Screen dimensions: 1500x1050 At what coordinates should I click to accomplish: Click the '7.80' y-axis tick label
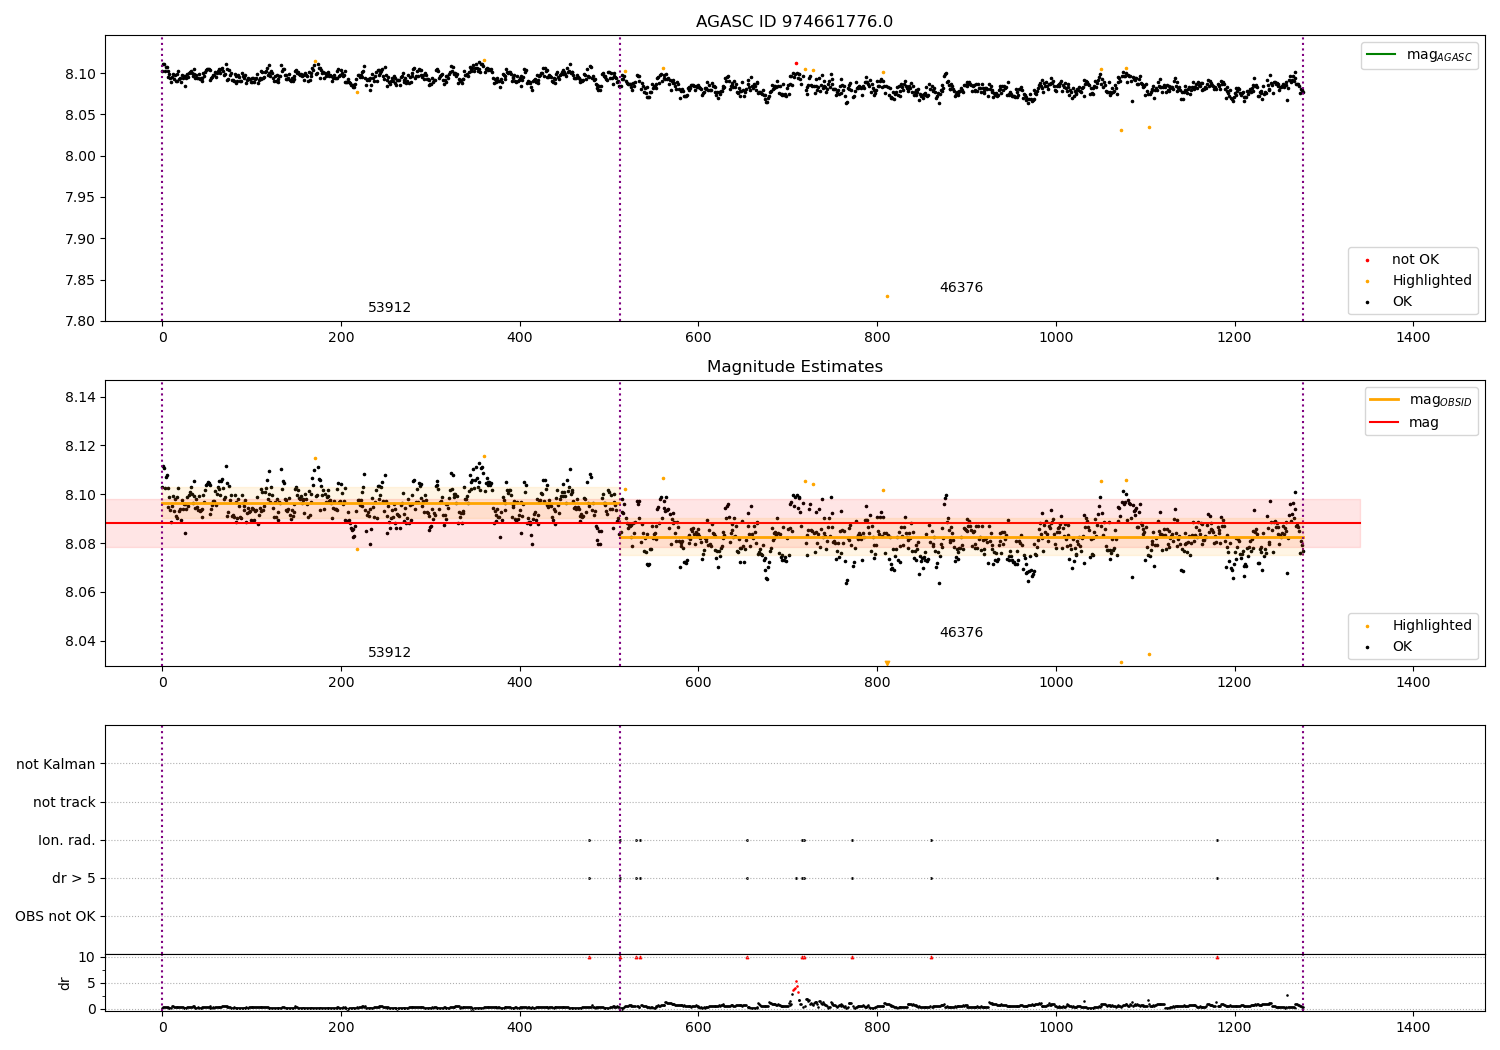click(x=81, y=322)
